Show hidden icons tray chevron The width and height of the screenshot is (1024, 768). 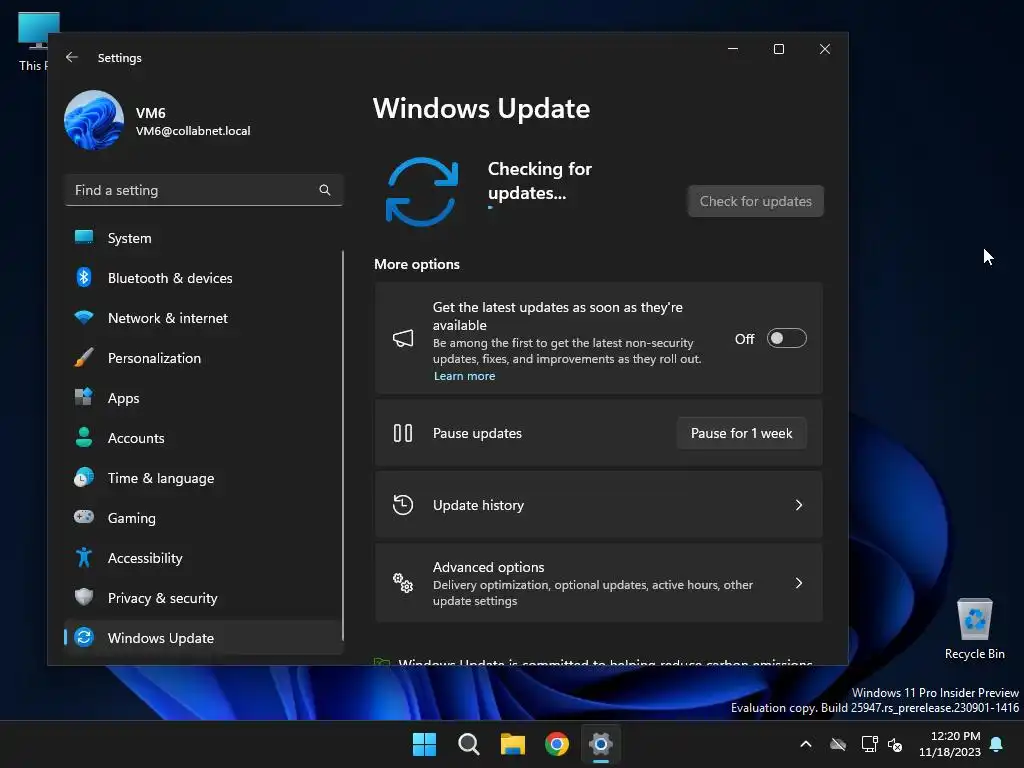coord(806,744)
